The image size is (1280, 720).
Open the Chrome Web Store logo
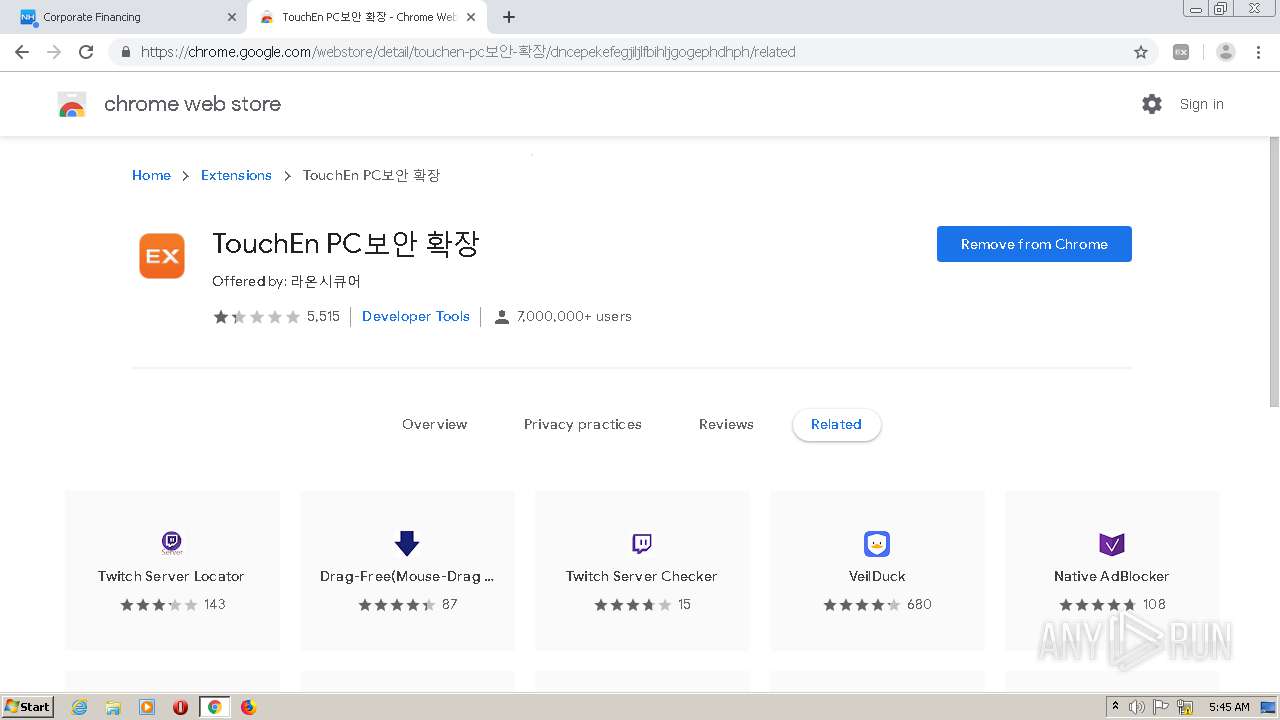[72, 104]
